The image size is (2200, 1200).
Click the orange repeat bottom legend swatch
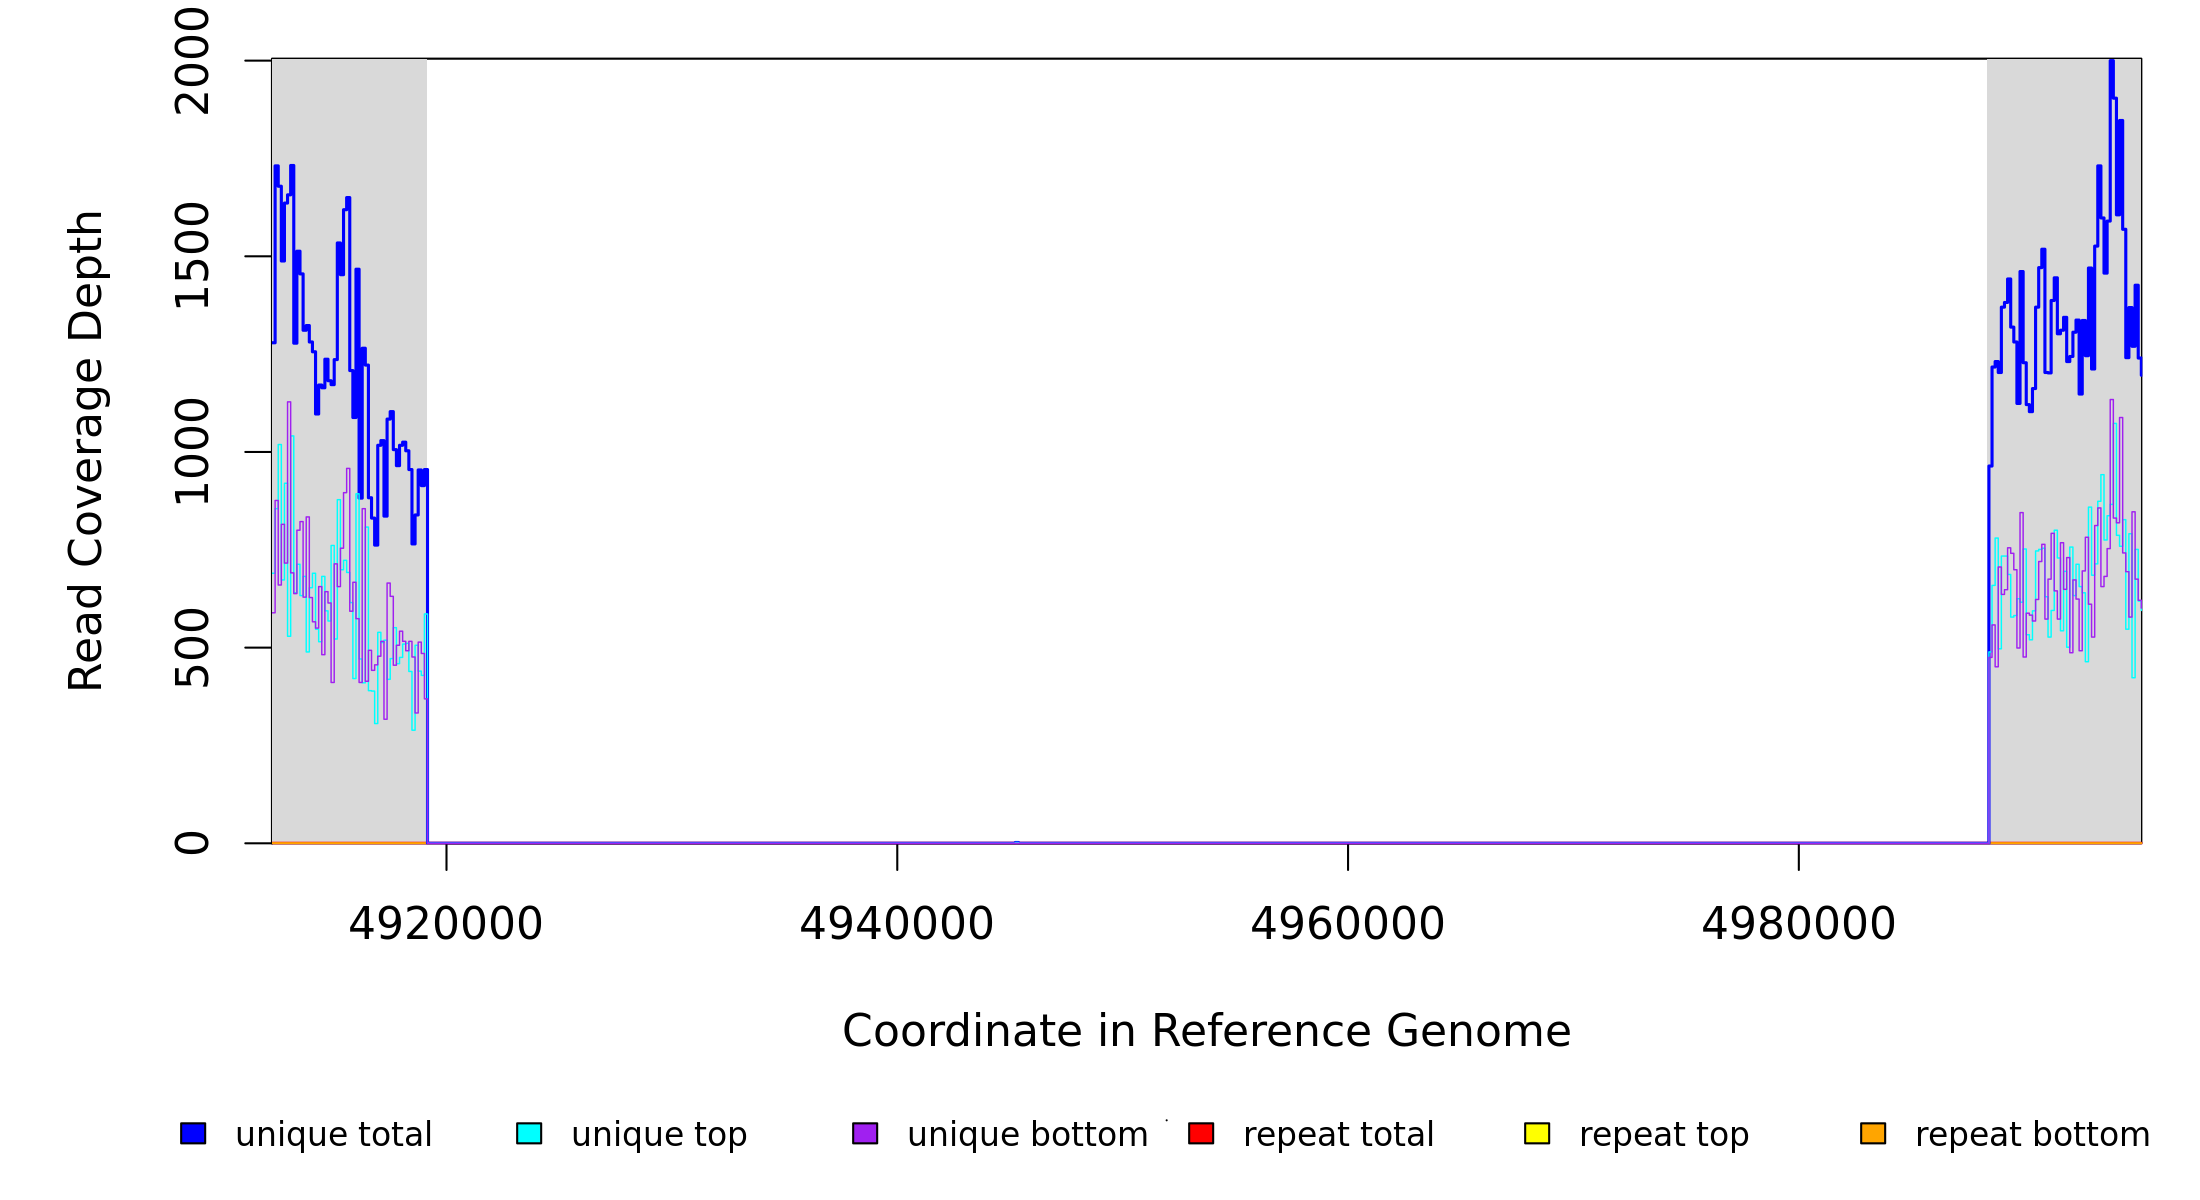[1873, 1134]
